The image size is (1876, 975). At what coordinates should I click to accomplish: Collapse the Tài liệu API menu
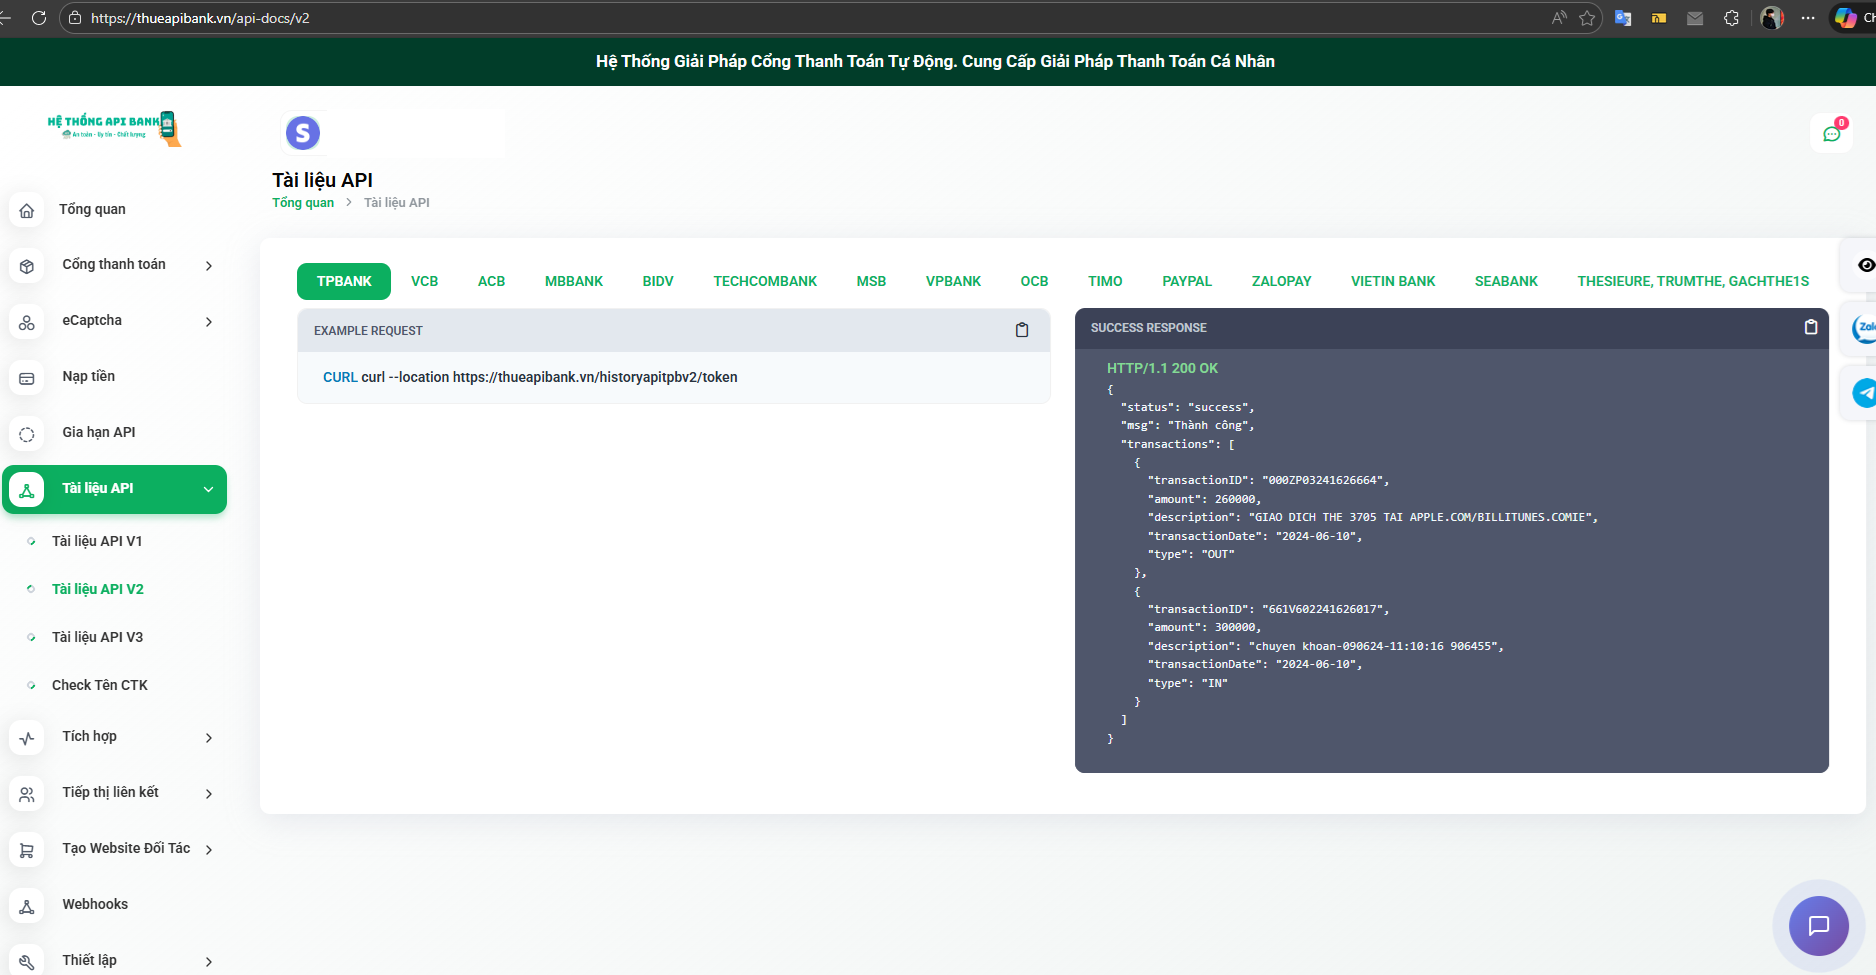[208, 490]
